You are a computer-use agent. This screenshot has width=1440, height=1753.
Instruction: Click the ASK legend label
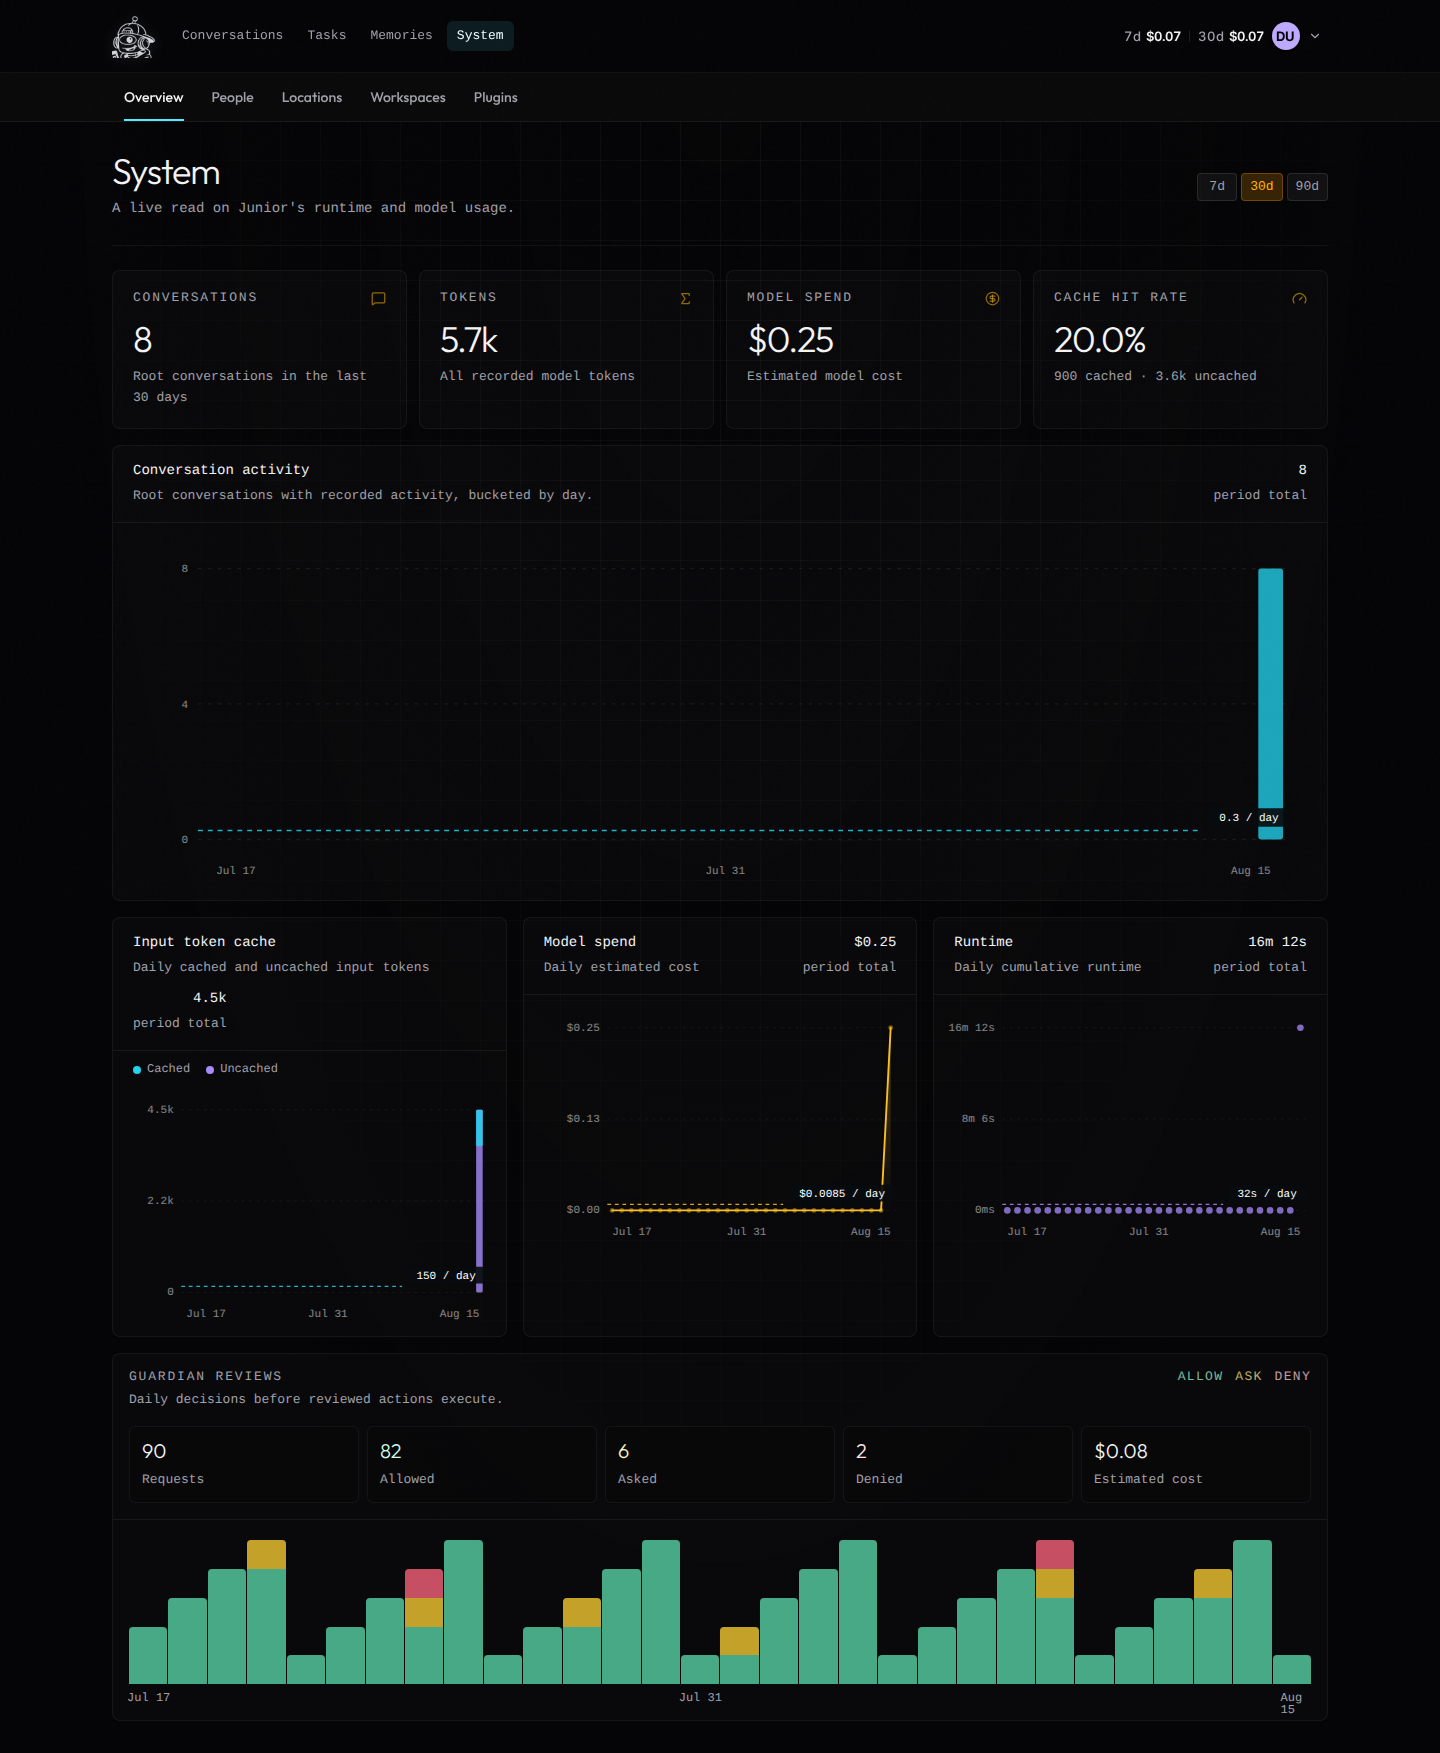[1248, 1376]
